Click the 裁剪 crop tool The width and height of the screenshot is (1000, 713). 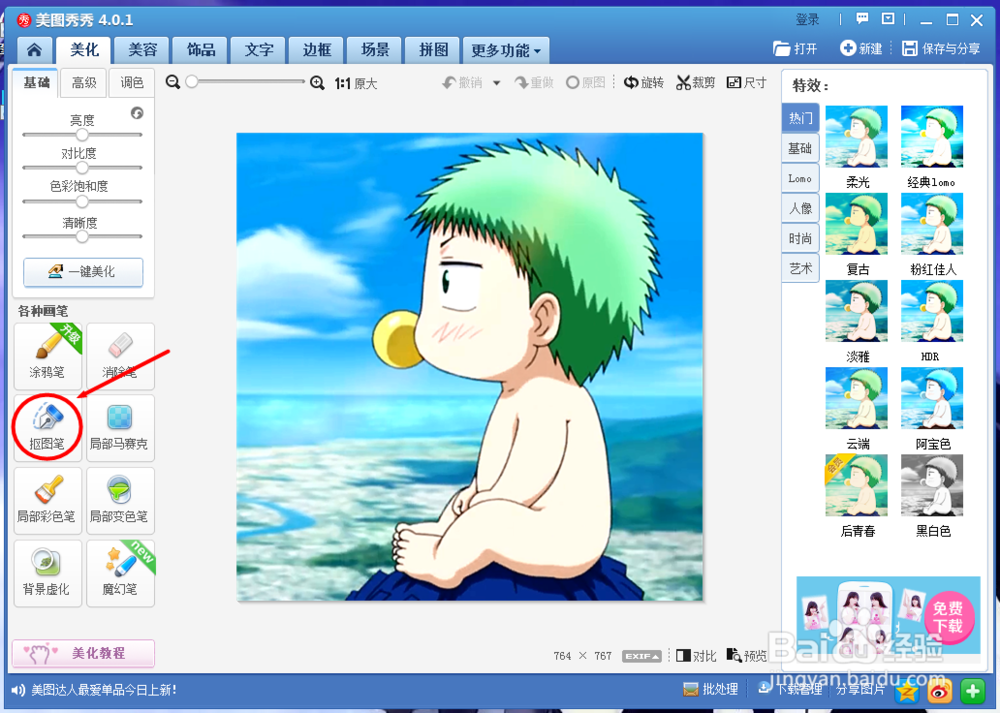(696, 82)
